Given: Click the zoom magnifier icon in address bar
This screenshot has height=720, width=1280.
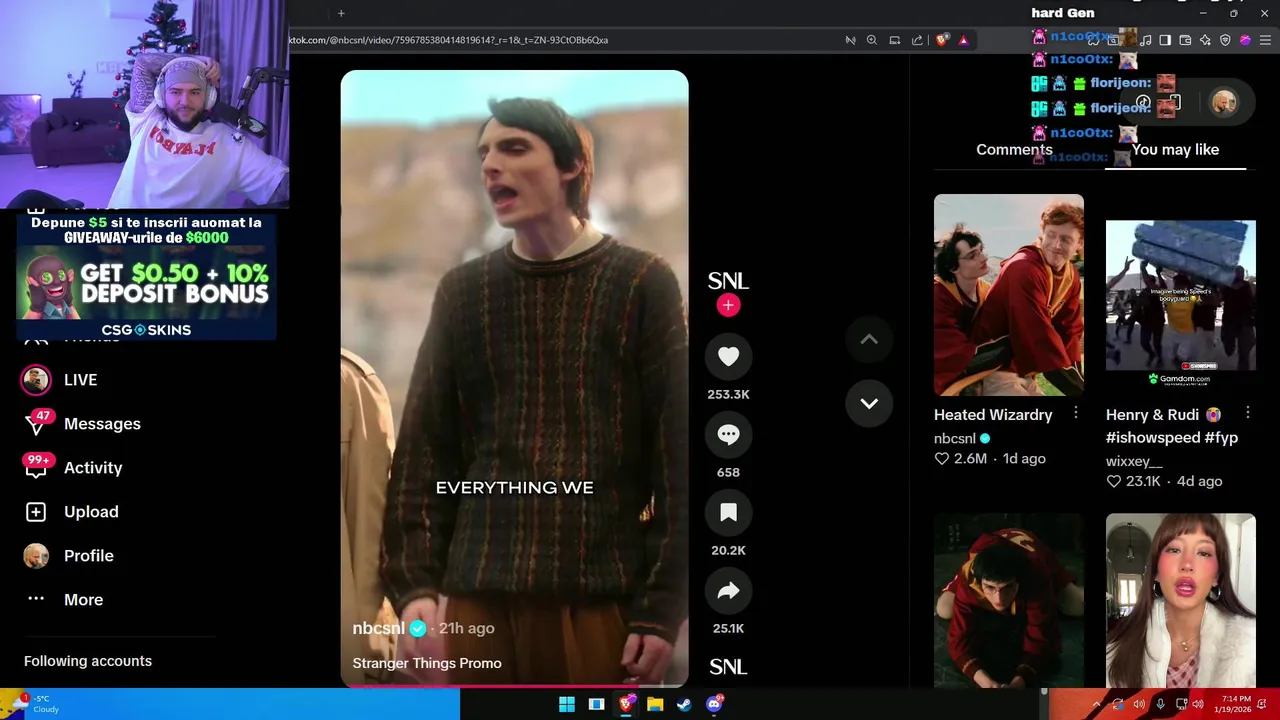Looking at the screenshot, I should point(871,40).
